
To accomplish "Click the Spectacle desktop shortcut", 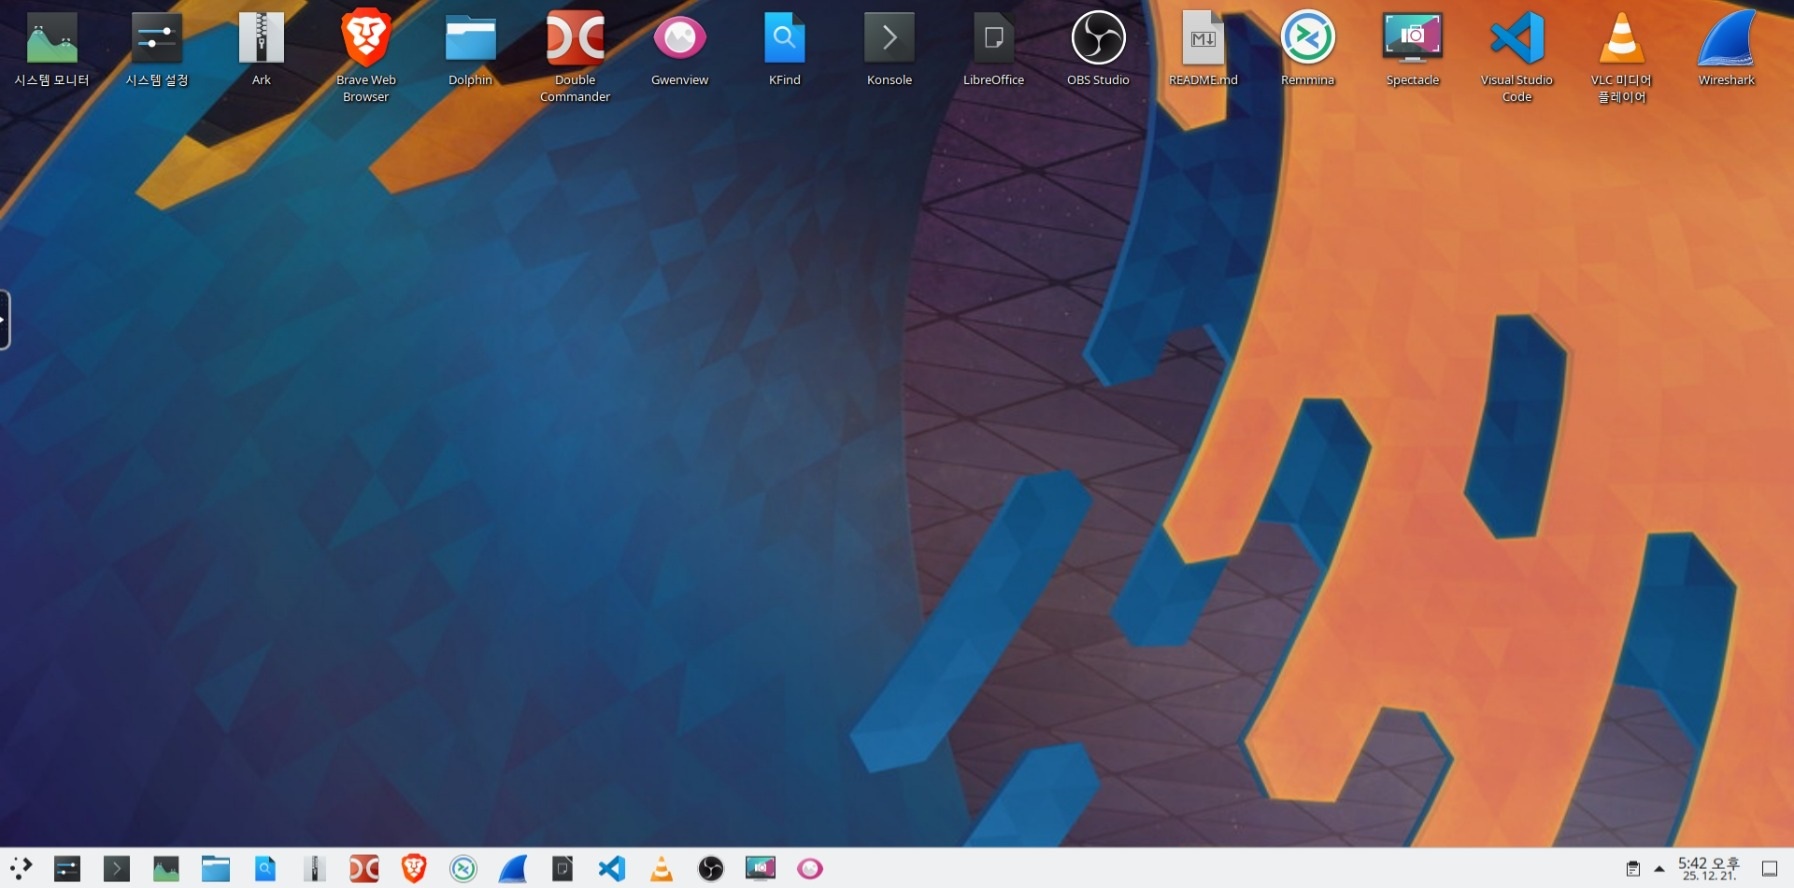I will [1412, 40].
